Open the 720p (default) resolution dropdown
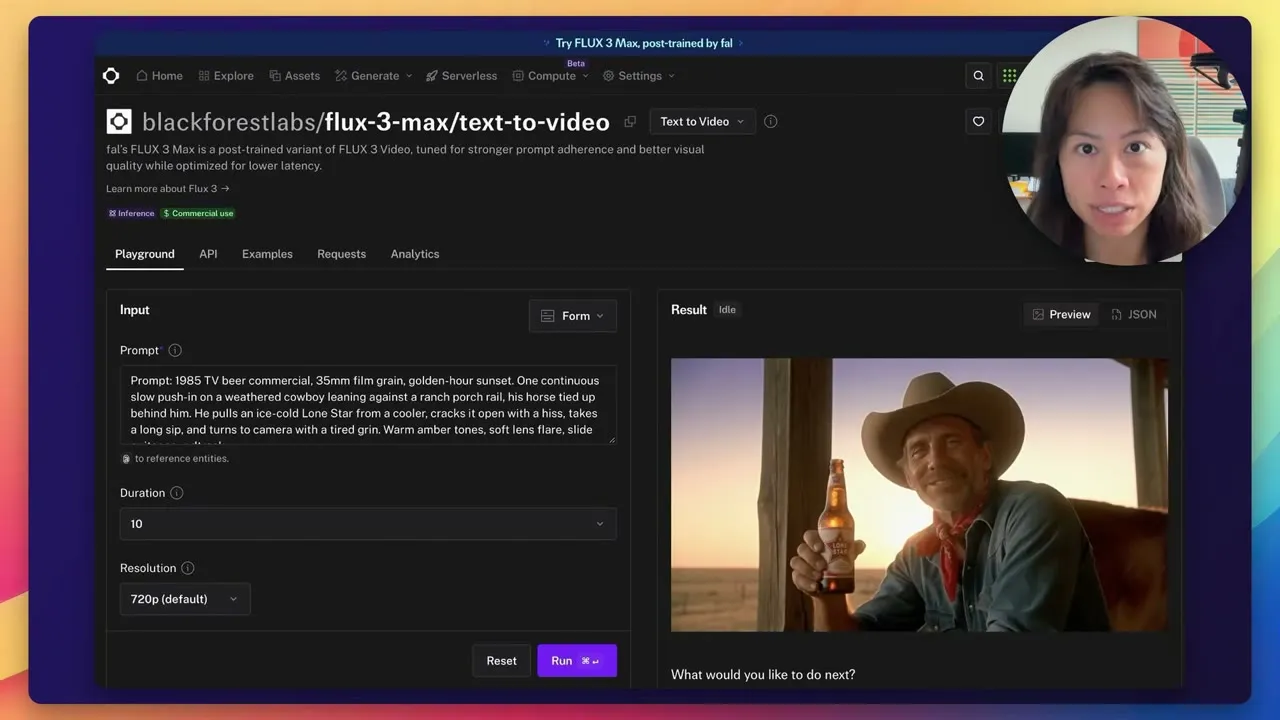This screenshot has width=1280, height=720. pos(185,599)
